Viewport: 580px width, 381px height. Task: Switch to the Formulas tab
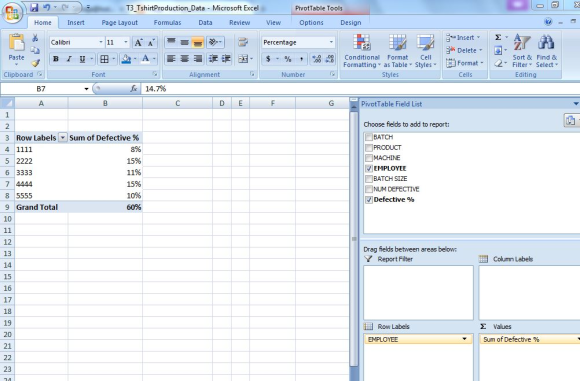[167, 23]
